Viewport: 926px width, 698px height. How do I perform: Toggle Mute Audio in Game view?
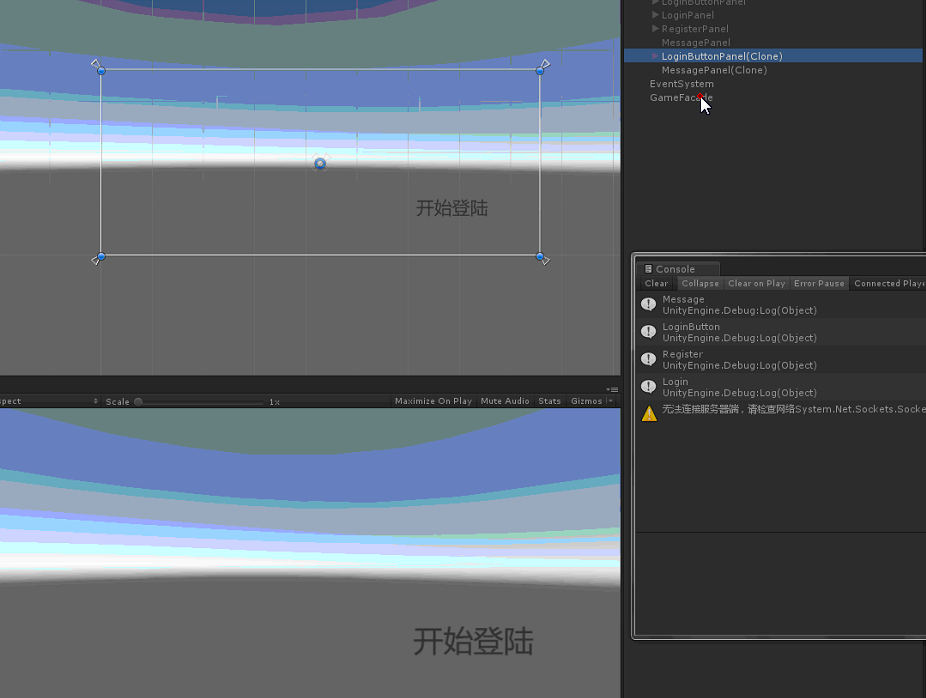(505, 401)
